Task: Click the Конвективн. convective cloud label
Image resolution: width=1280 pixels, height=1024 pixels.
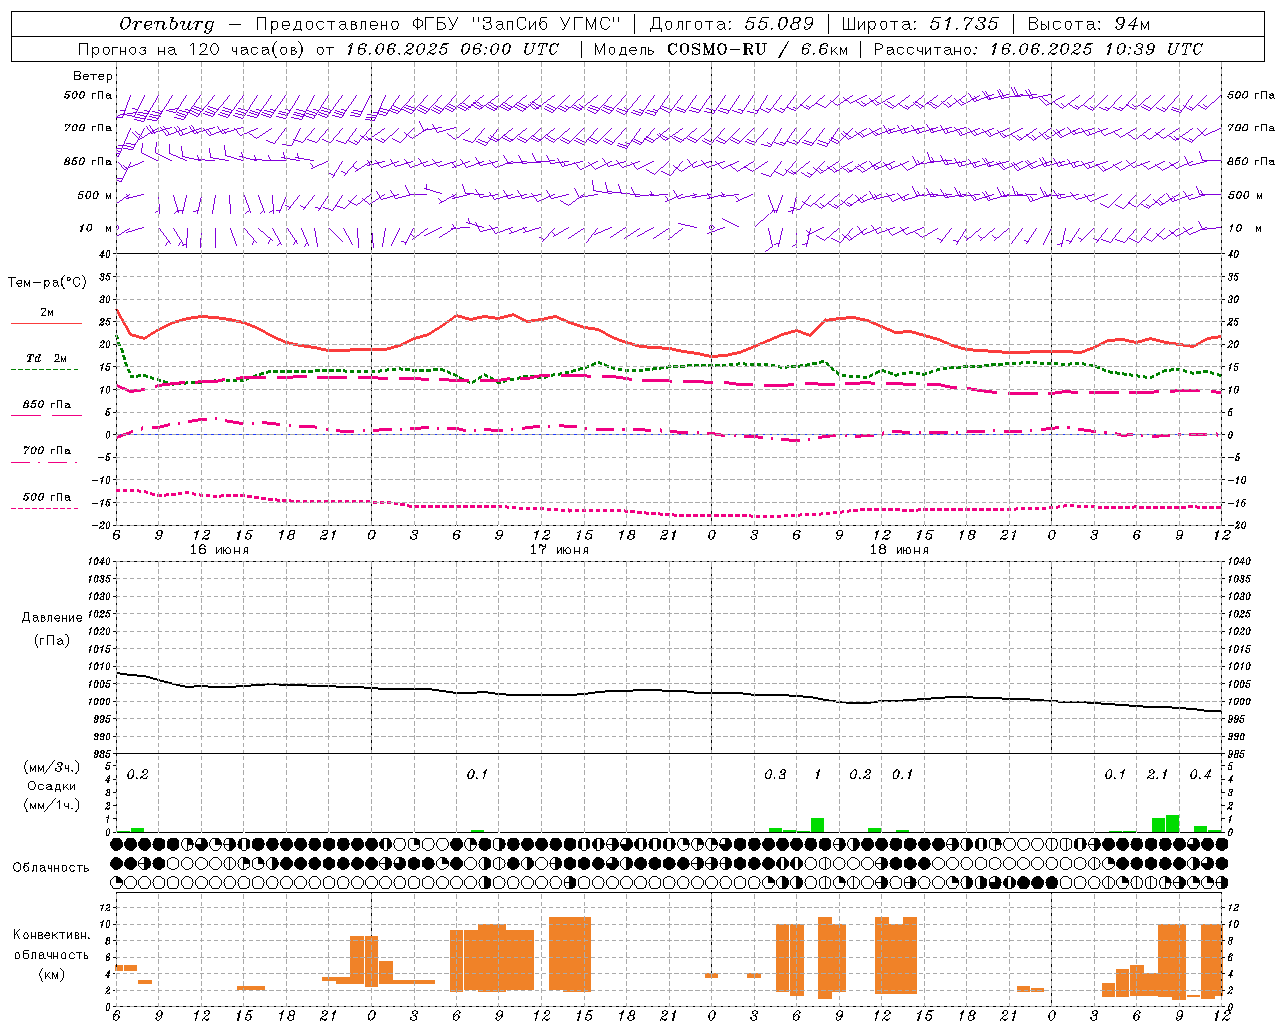Action: [52, 935]
